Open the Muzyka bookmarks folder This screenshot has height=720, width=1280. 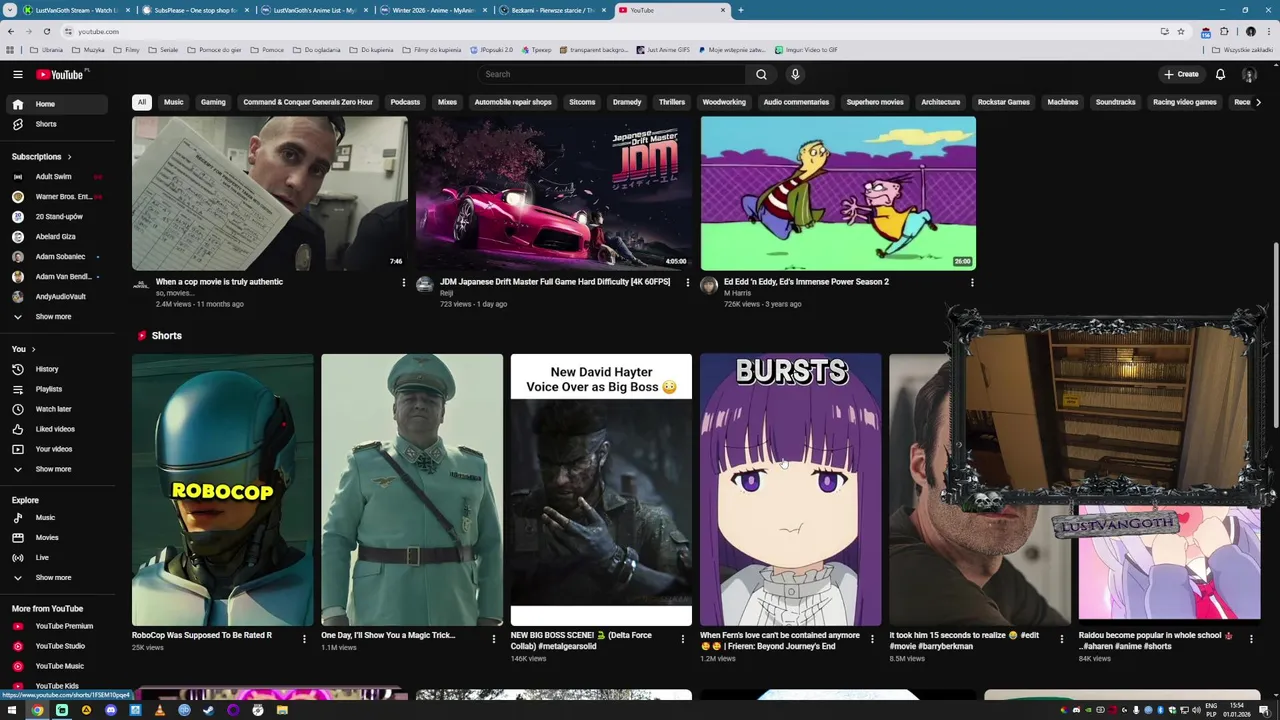click(x=88, y=50)
